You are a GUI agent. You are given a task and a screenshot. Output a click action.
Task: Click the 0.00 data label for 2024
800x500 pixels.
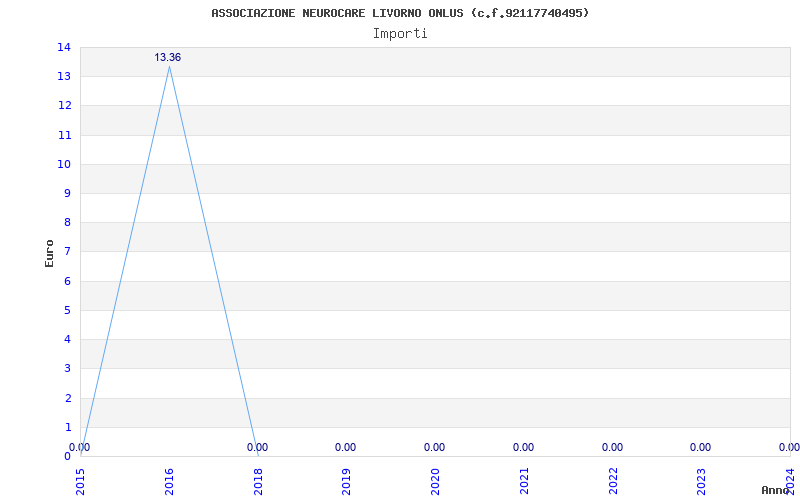[x=789, y=447]
